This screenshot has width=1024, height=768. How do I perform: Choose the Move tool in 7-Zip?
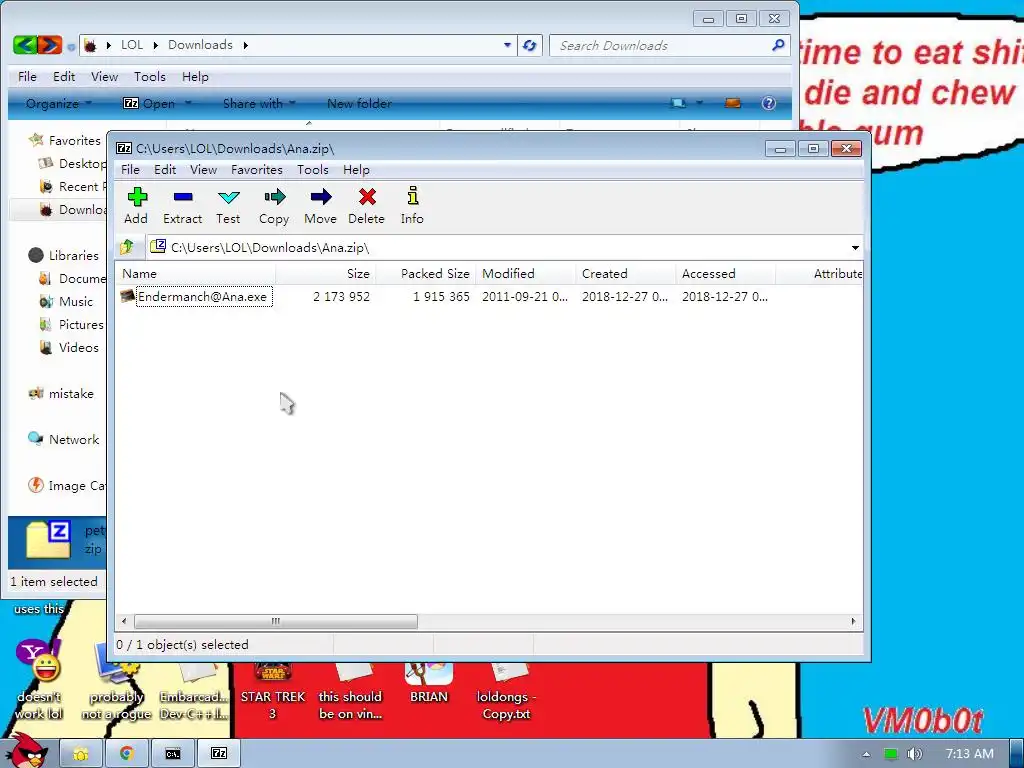point(320,206)
